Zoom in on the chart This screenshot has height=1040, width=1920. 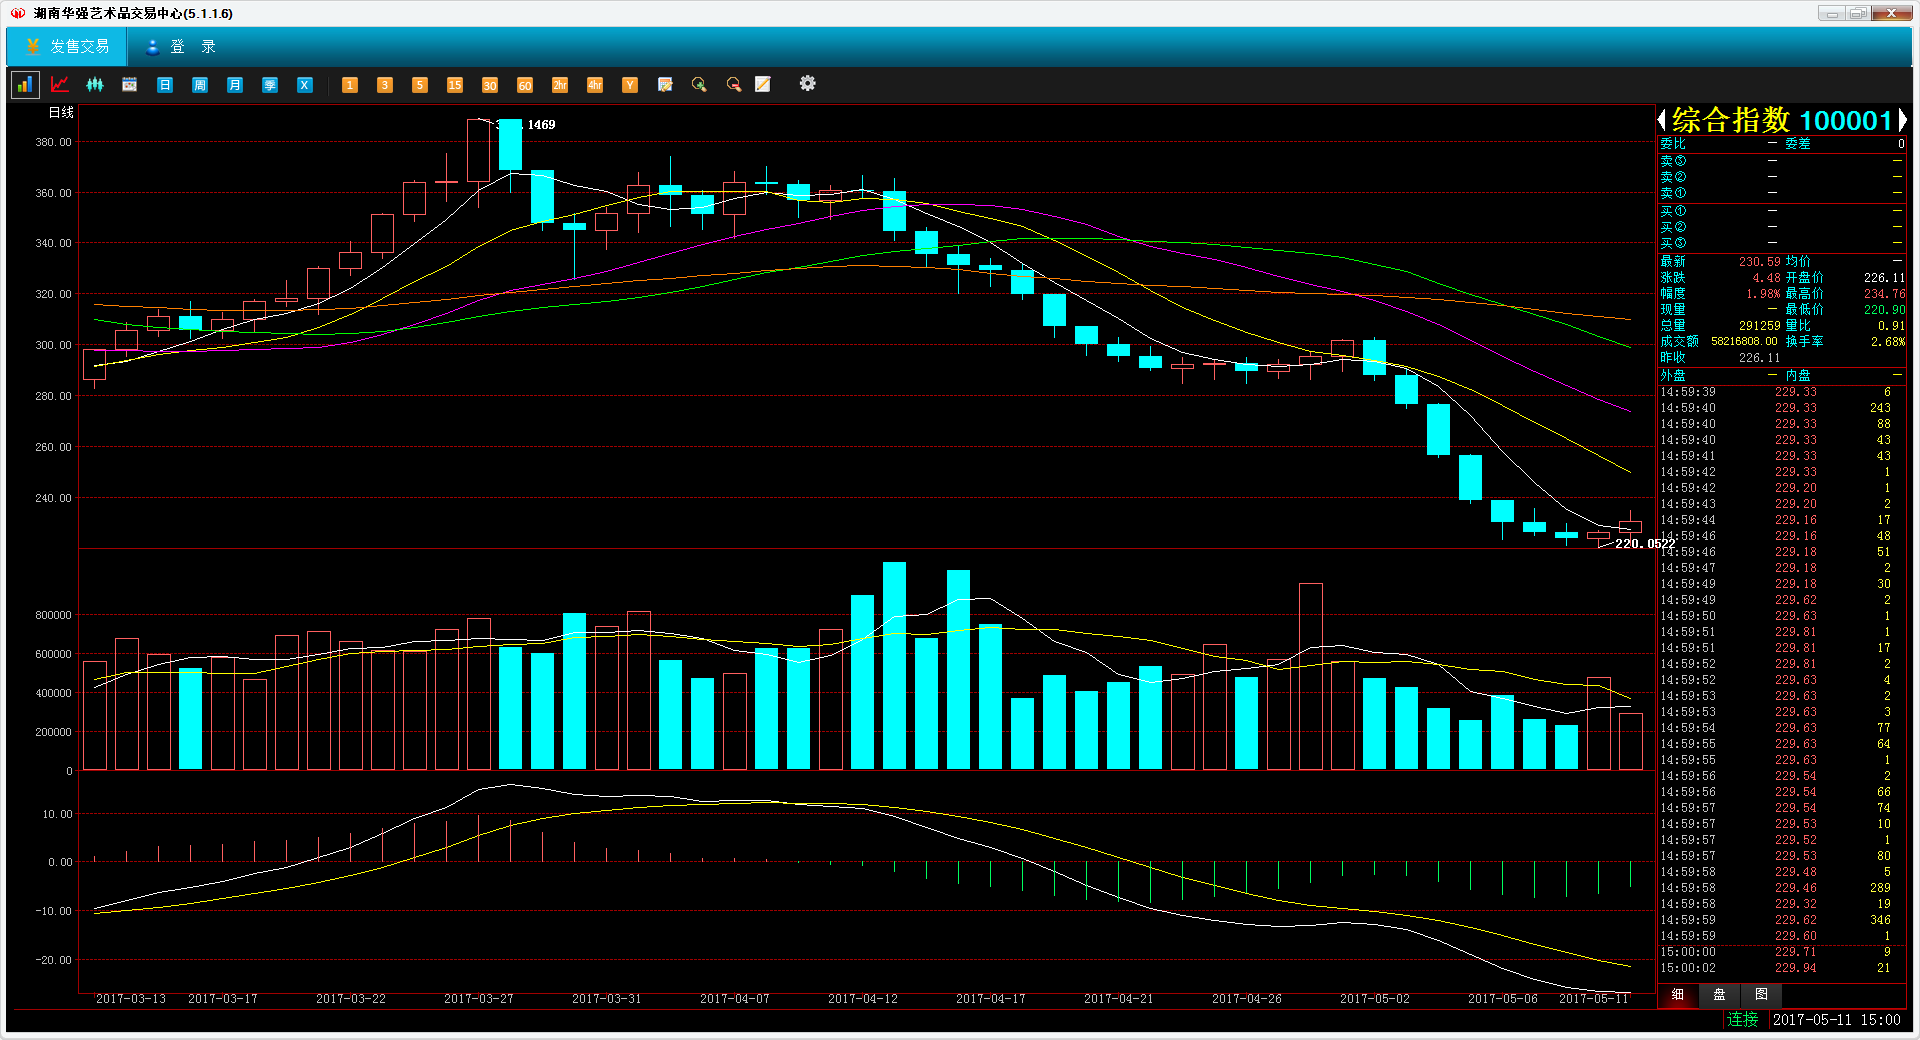699,85
